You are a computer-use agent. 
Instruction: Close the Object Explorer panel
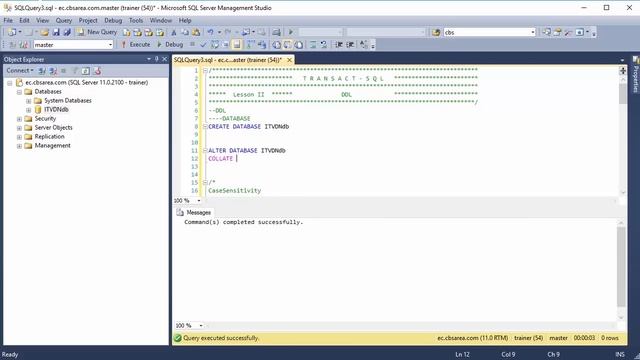pos(164,59)
